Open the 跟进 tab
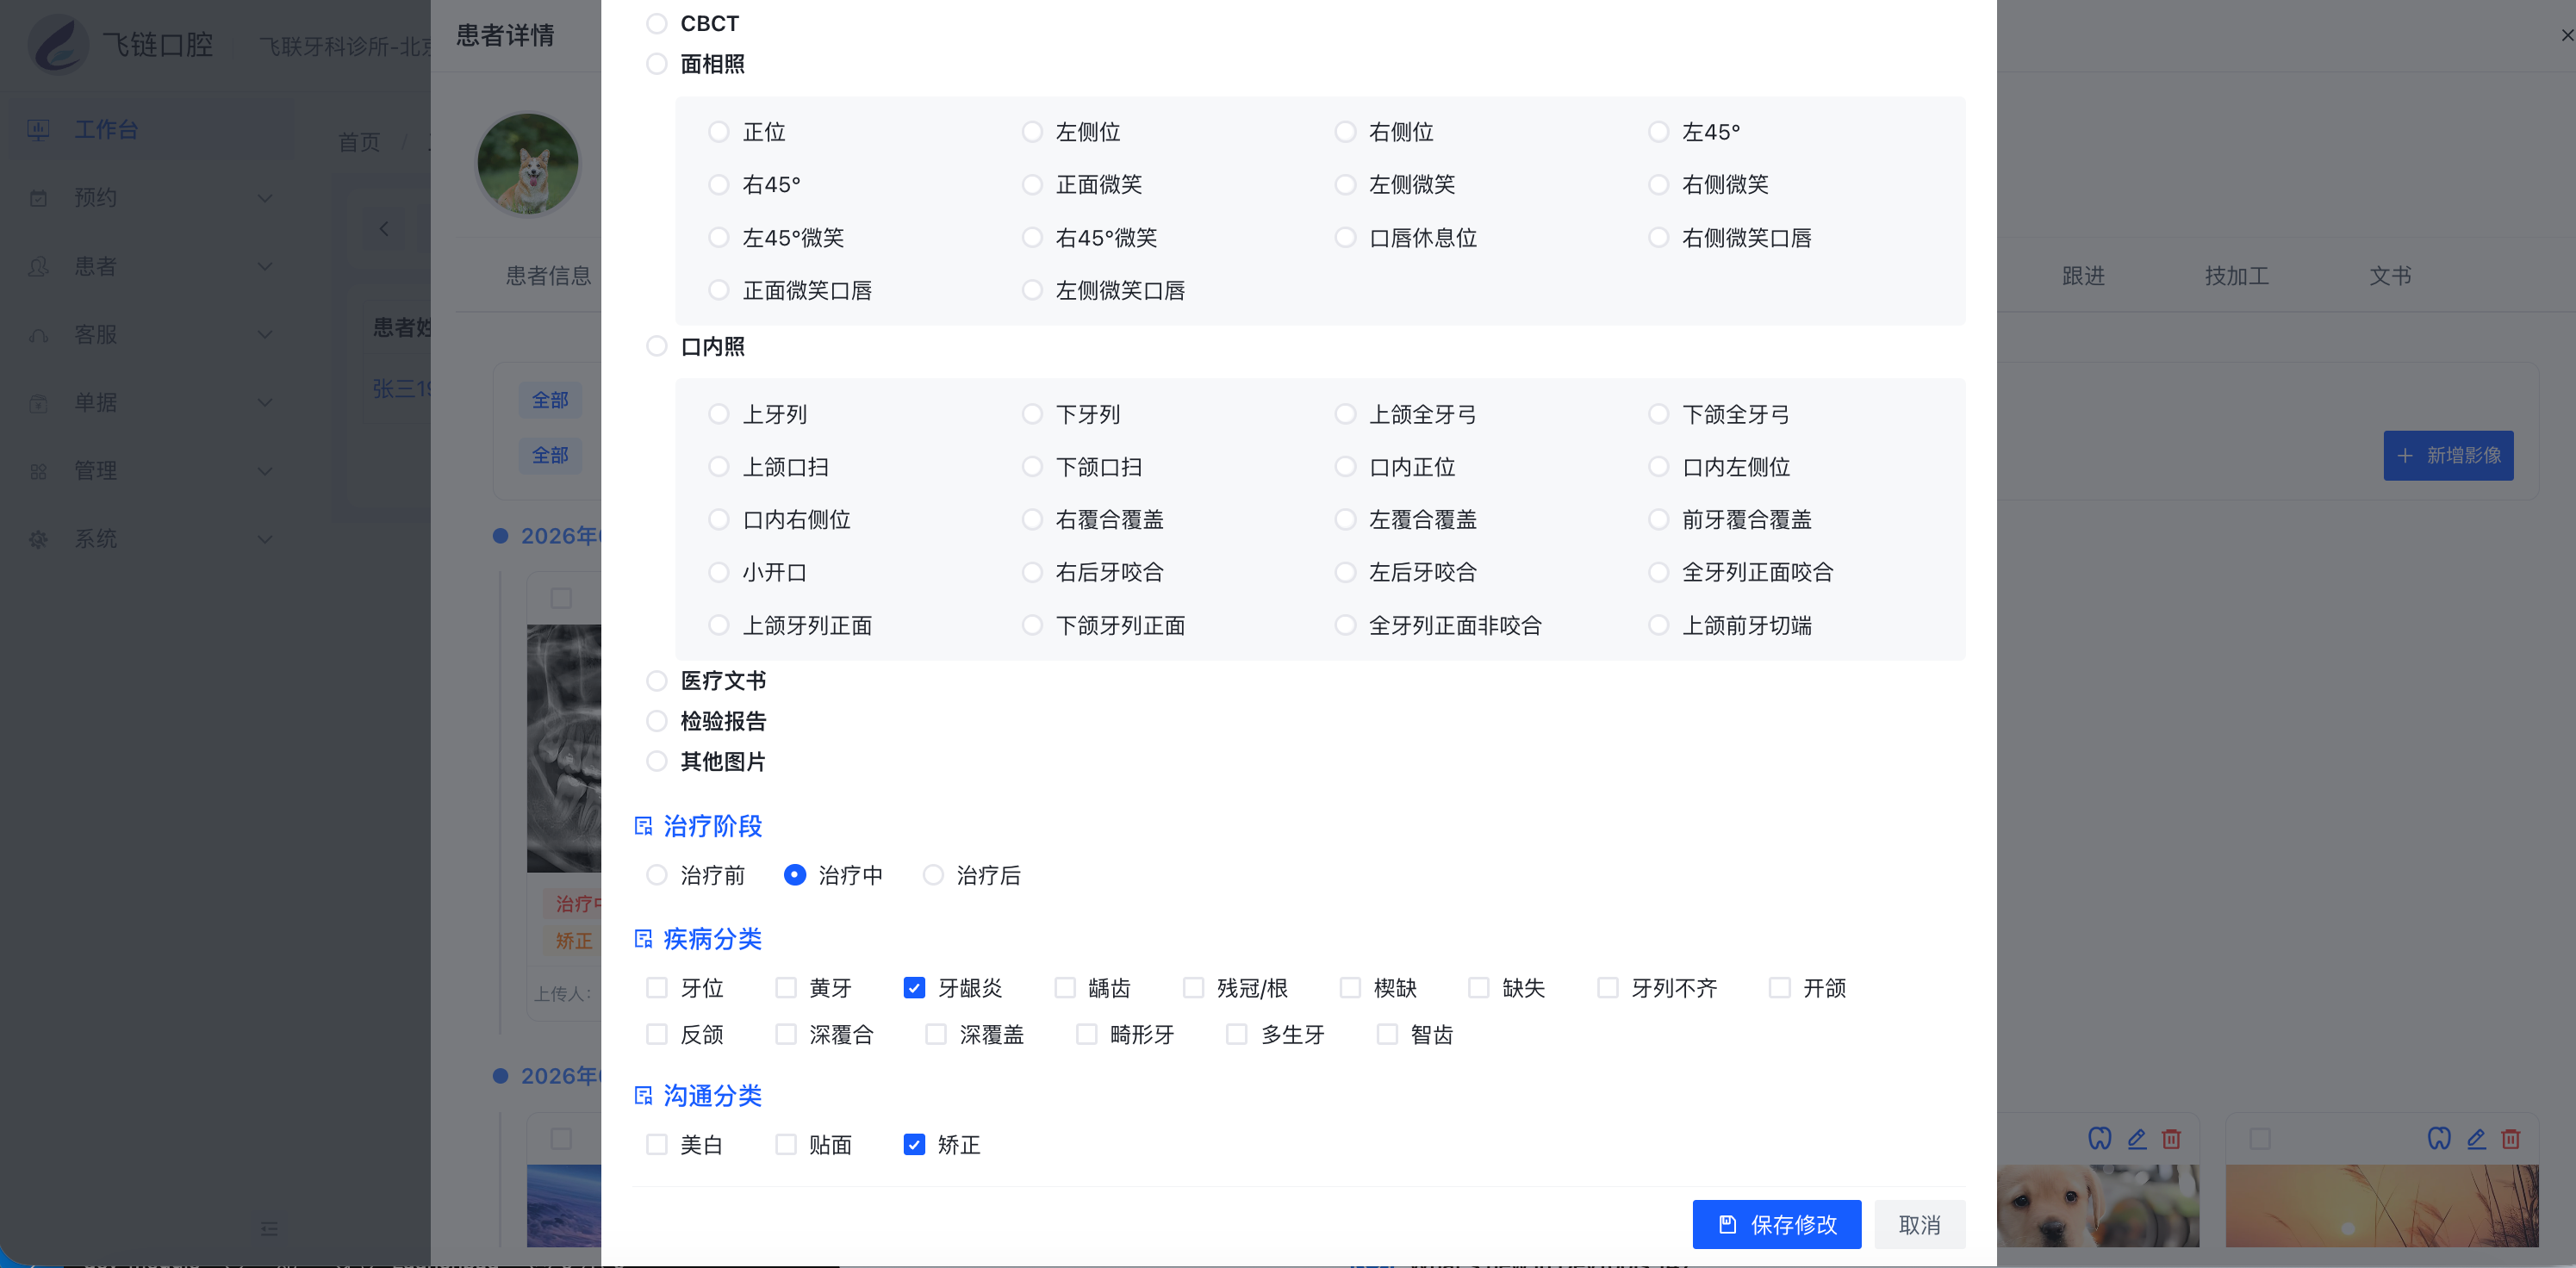 2083,276
